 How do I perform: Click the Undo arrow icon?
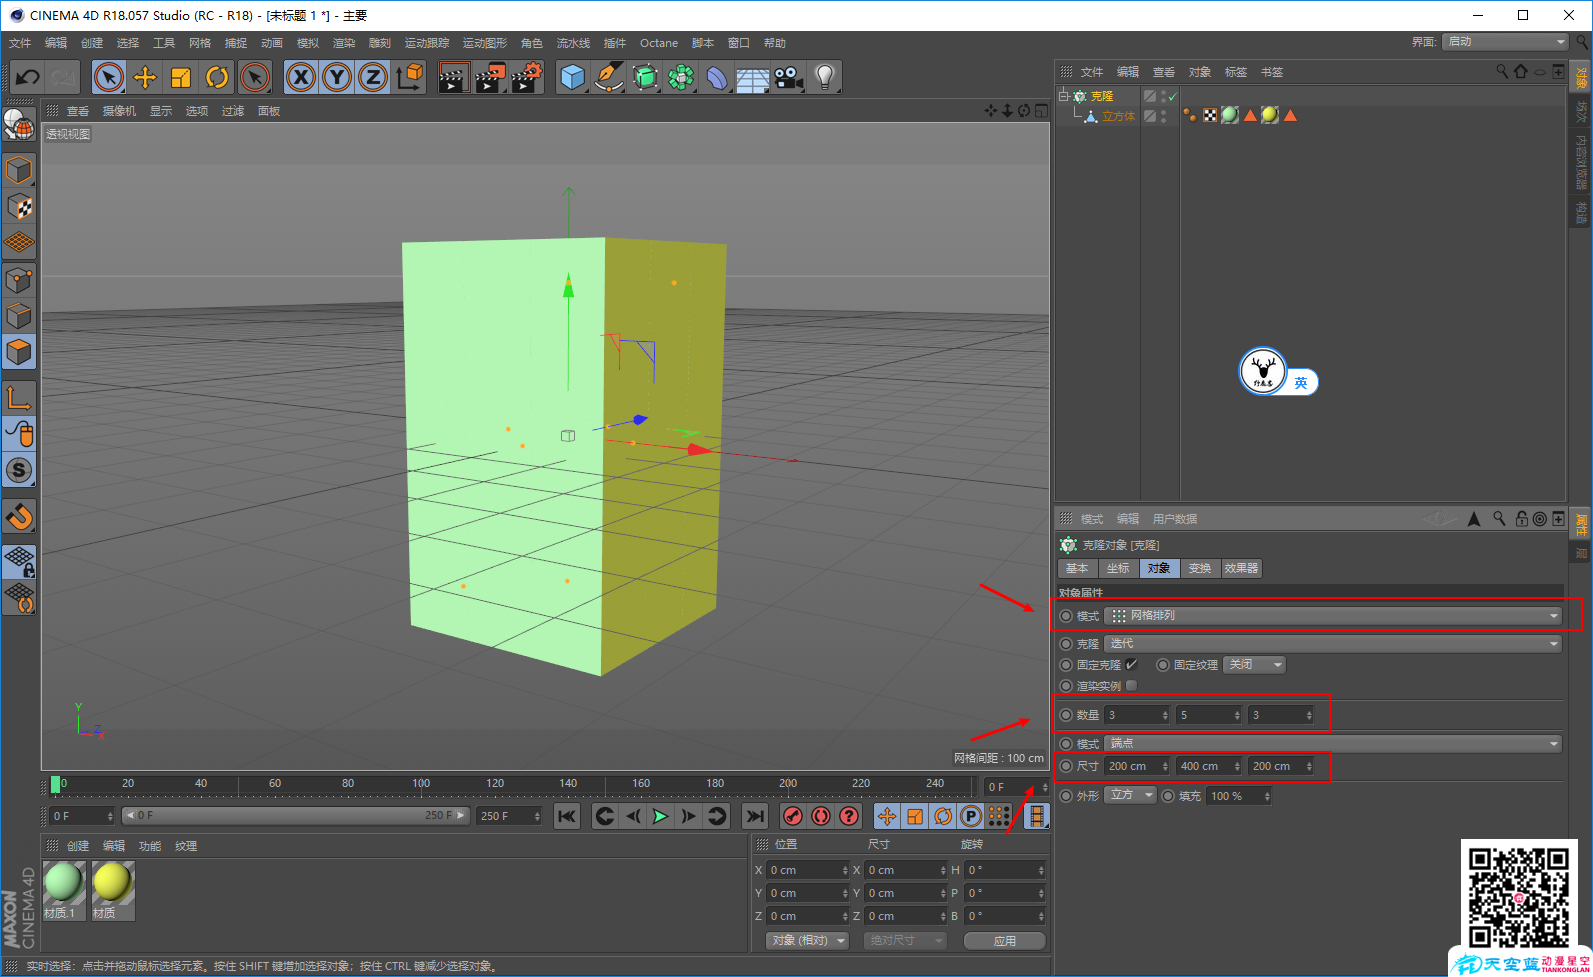pos(28,77)
